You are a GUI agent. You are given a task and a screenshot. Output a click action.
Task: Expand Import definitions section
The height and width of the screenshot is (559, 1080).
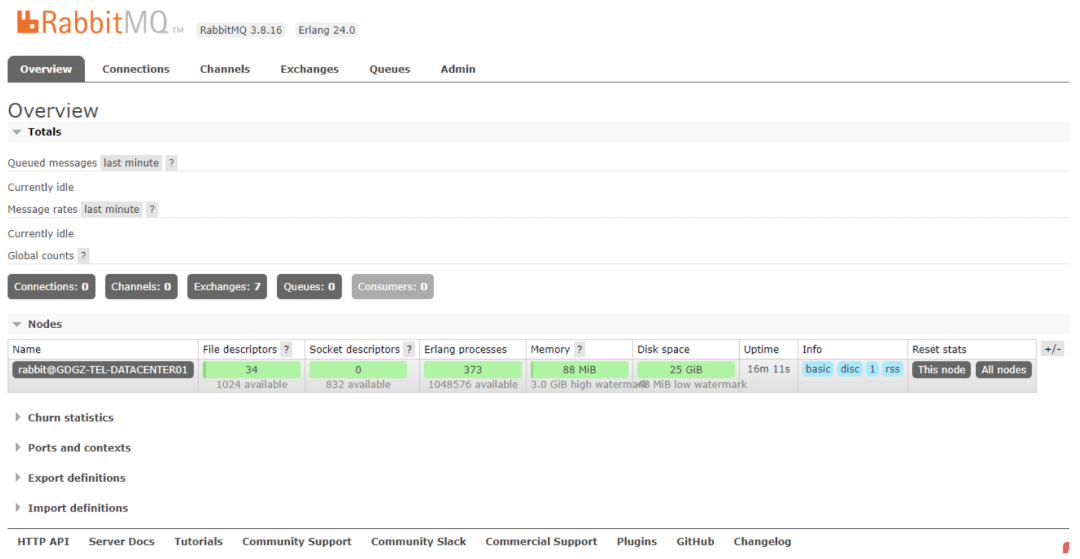pos(71,508)
